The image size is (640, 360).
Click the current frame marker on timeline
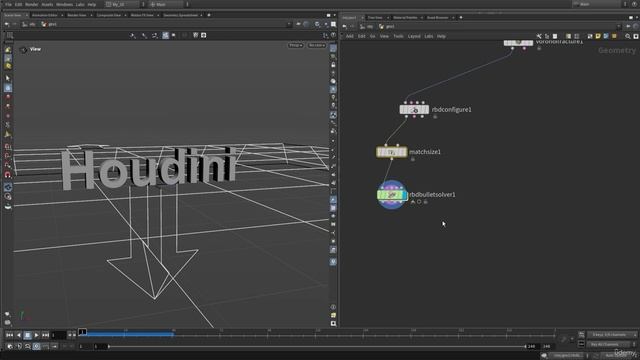pyautogui.click(x=82, y=332)
